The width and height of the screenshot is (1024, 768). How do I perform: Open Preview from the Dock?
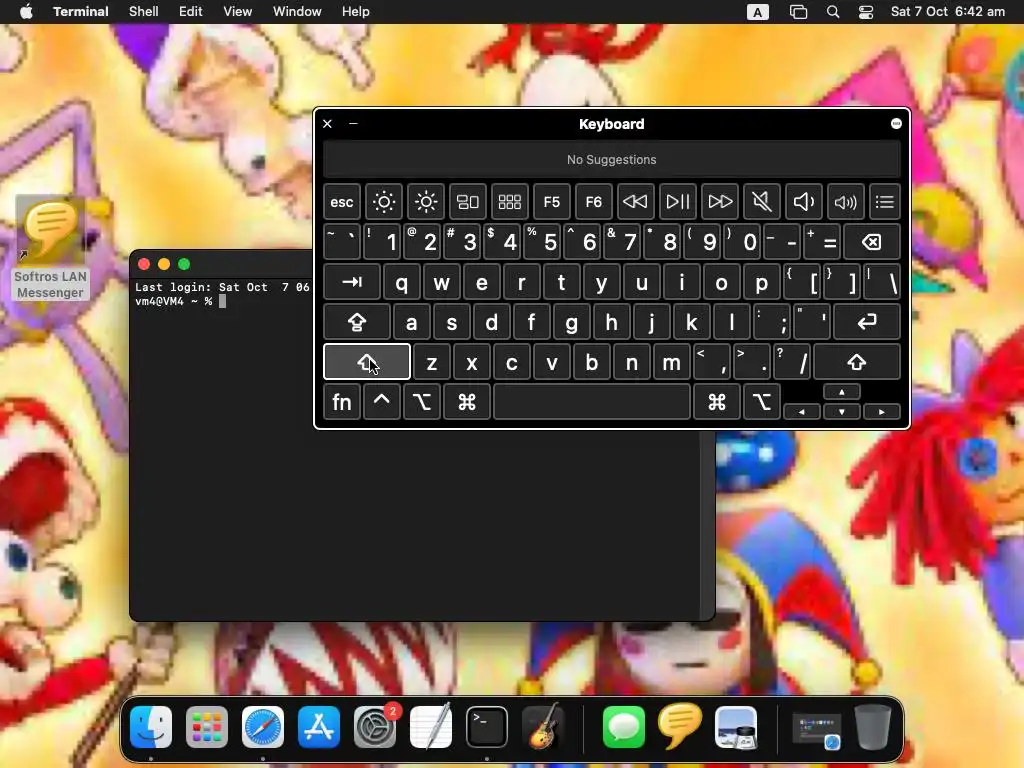pos(736,727)
